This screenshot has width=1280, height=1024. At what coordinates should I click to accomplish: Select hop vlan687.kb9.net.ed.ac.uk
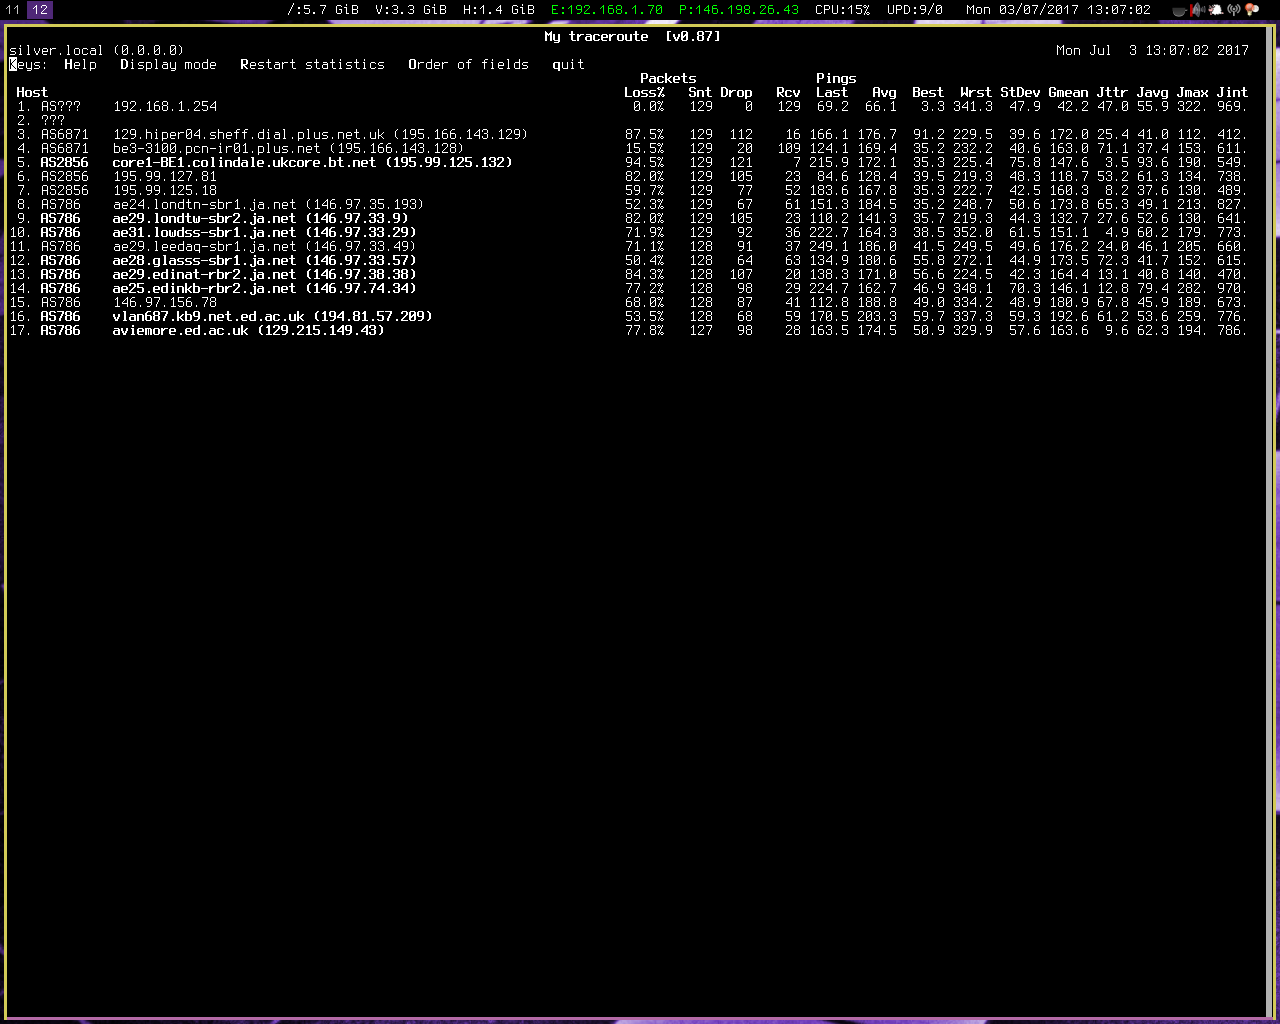[x=272, y=316]
